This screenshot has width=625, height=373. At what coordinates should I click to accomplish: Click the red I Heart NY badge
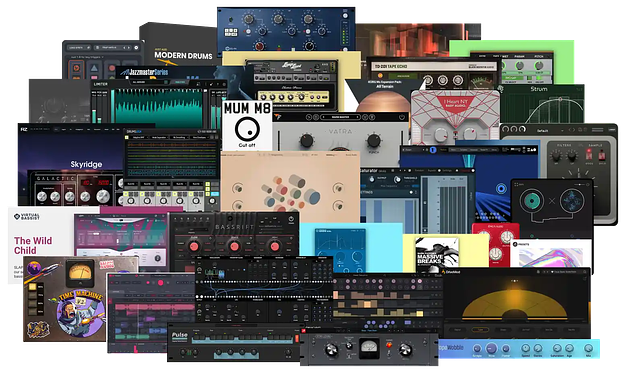(x=456, y=104)
